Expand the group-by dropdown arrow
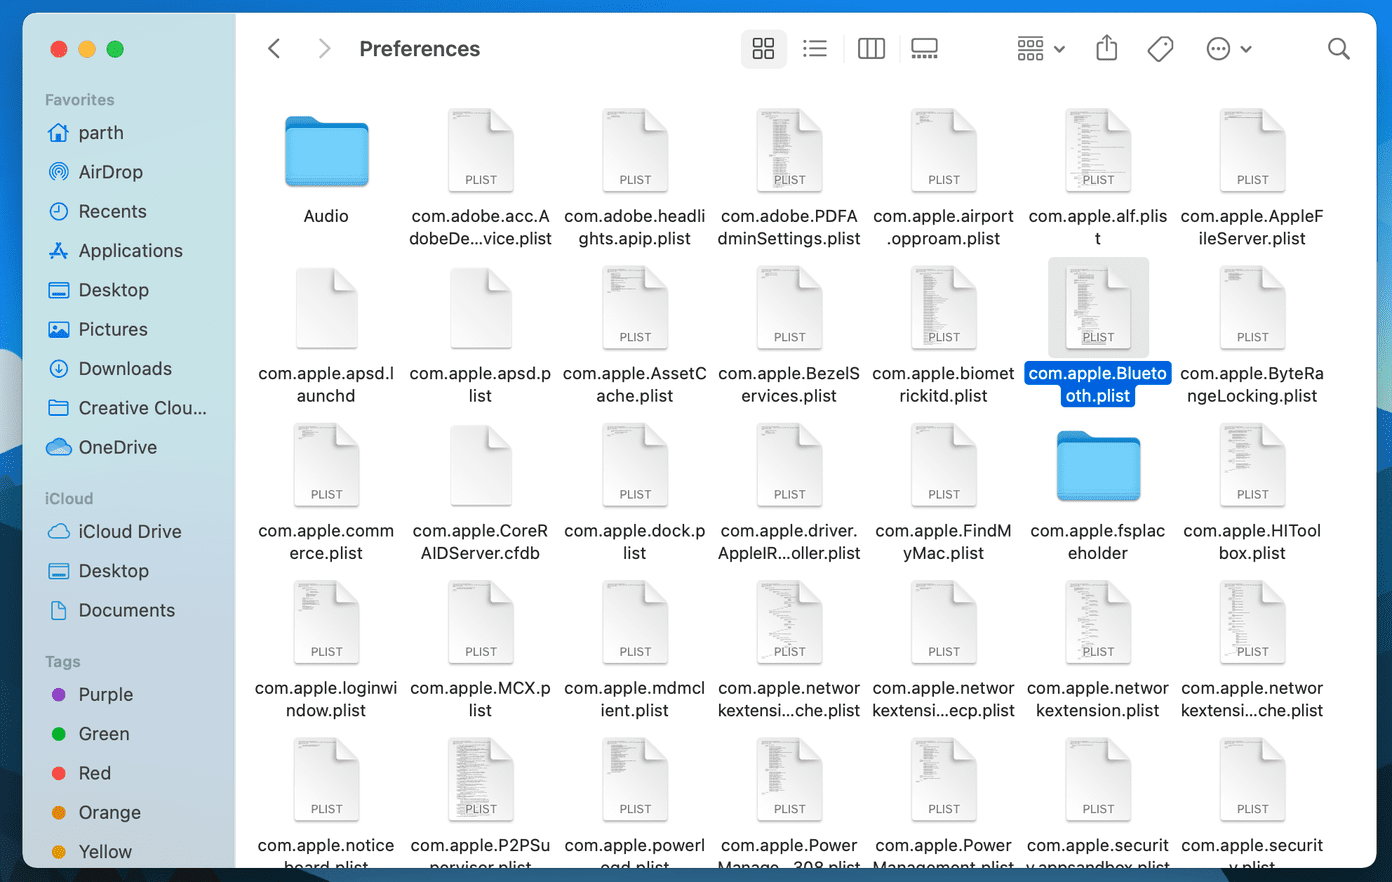This screenshot has height=882, width=1392. 1059,49
